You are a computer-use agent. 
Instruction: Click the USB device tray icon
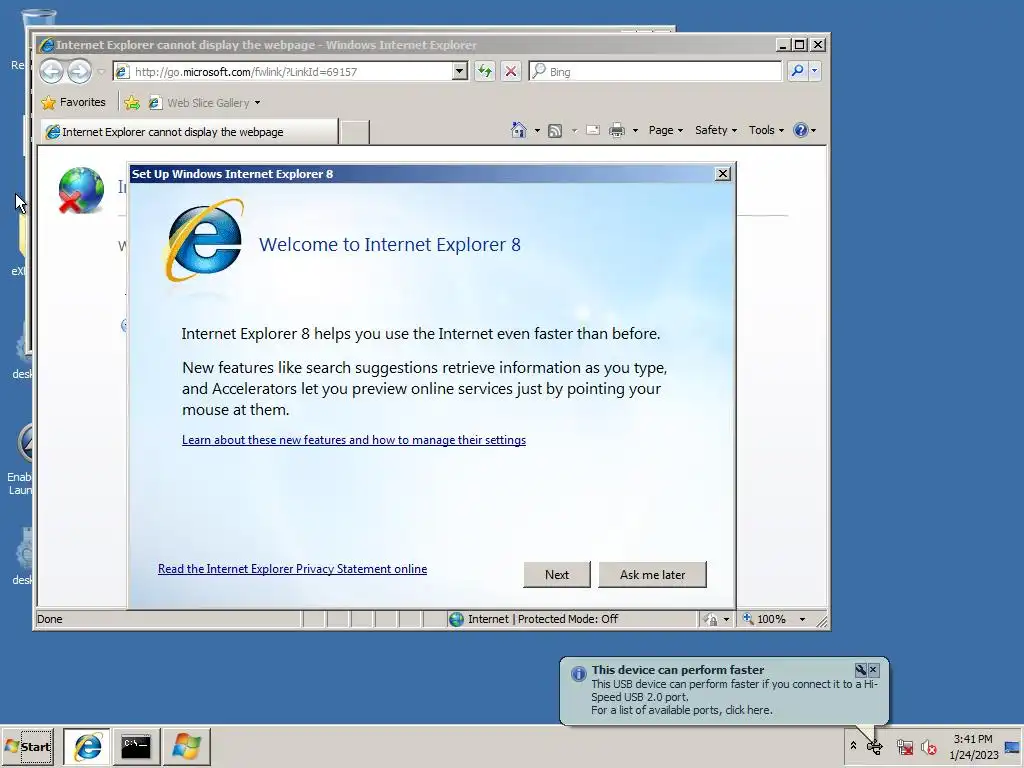pos(875,746)
